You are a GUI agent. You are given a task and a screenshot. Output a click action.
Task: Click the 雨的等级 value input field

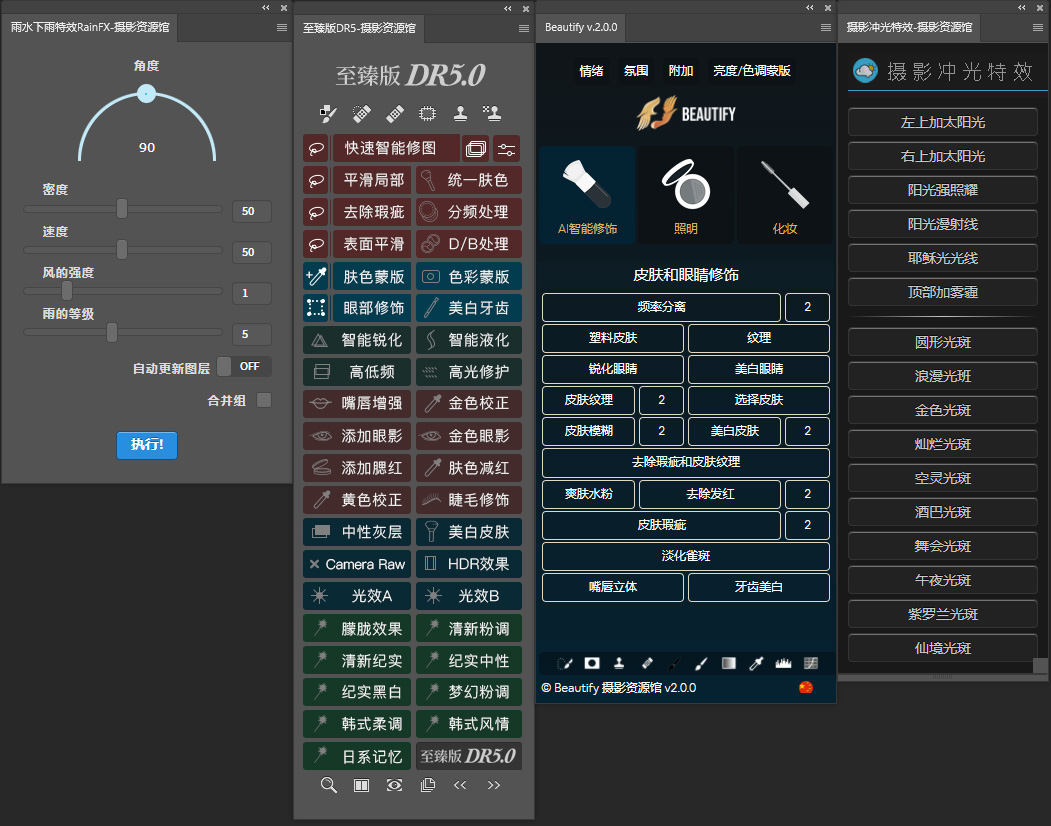point(251,334)
